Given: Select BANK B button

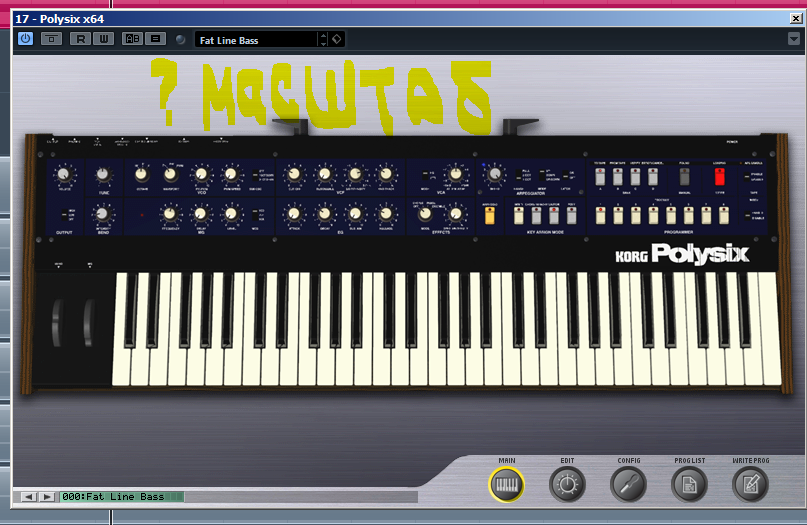Looking at the screenshot, I should point(618,177).
